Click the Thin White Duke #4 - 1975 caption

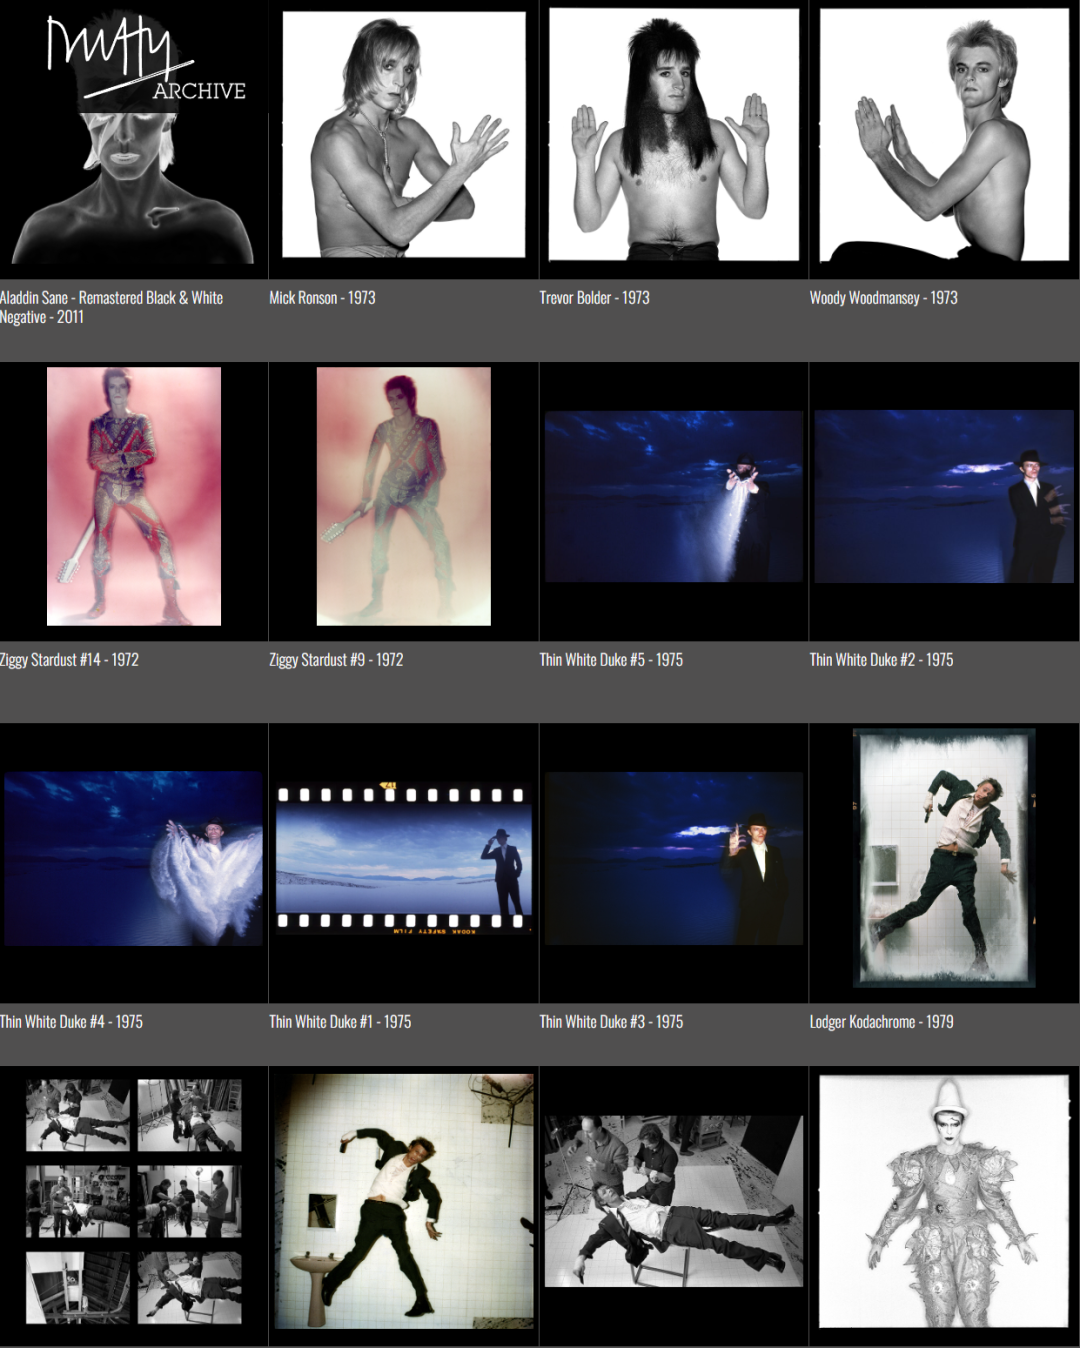click(71, 1022)
